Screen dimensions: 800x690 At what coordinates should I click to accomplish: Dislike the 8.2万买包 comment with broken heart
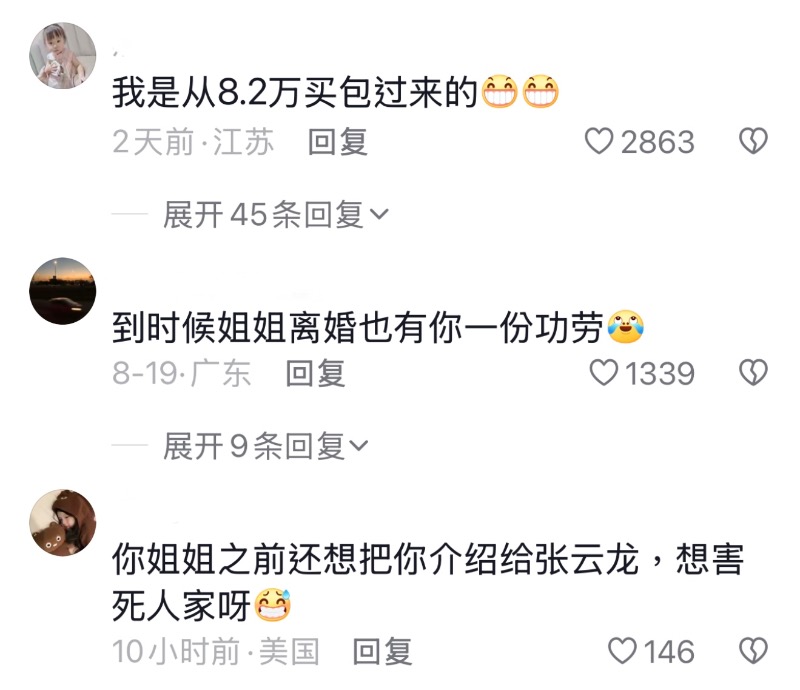click(754, 141)
